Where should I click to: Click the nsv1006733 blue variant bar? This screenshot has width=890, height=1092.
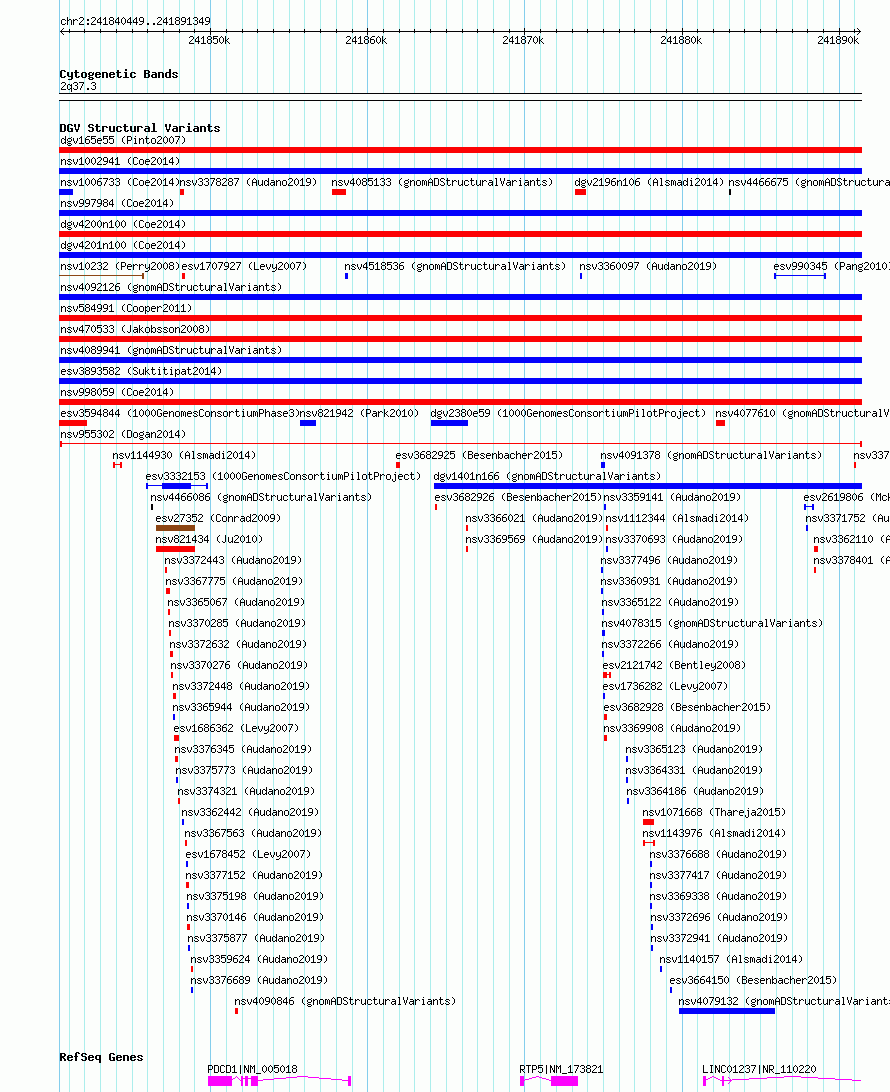66,192
